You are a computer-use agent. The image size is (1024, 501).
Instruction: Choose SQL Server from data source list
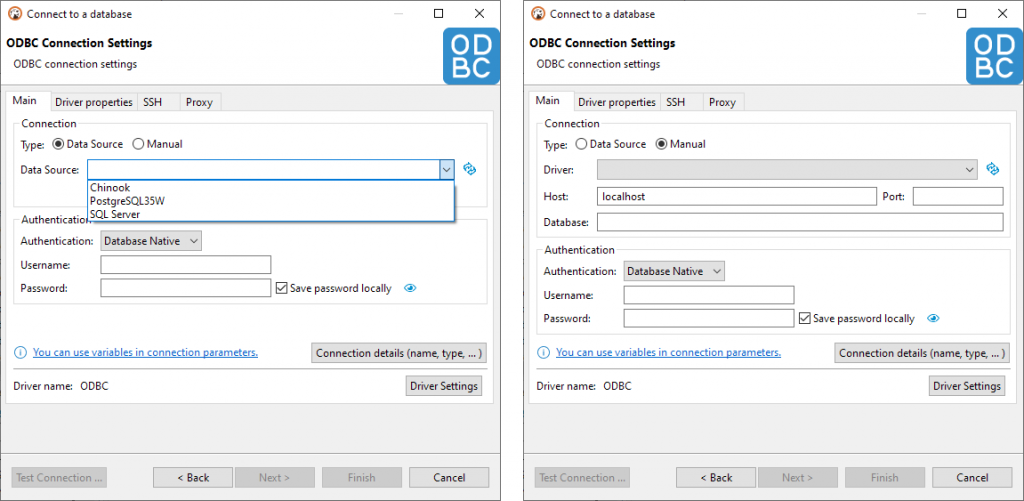[270, 214]
